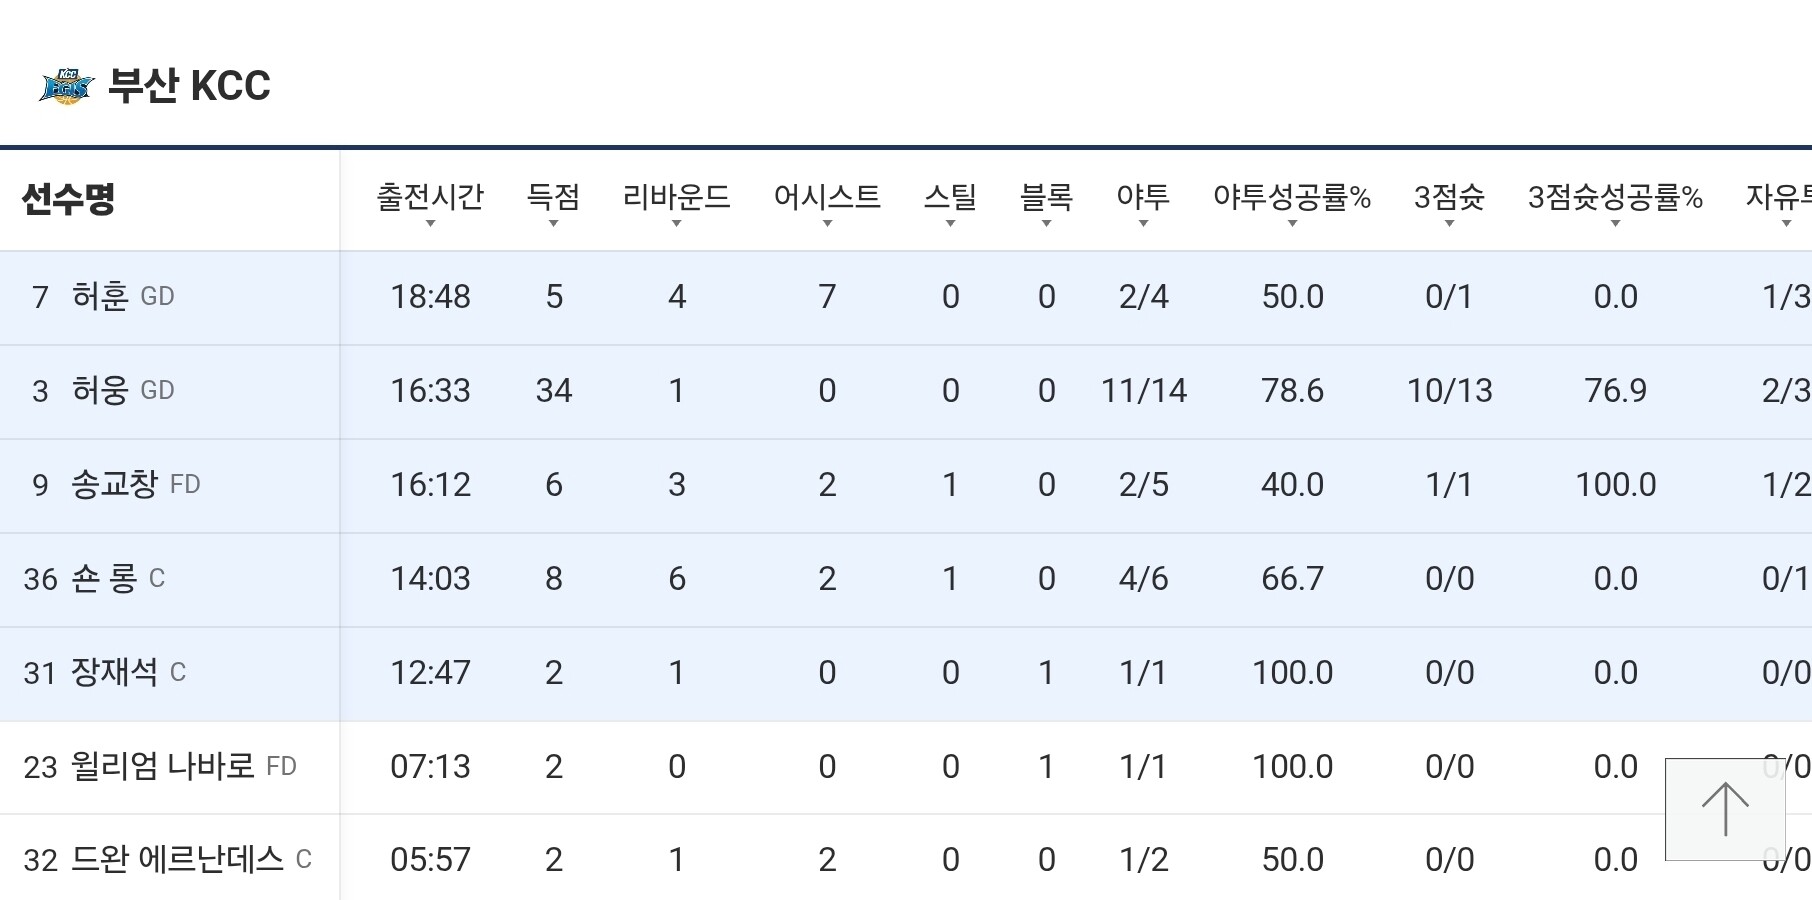Sort by 스틸 column arrow

[x=950, y=223]
